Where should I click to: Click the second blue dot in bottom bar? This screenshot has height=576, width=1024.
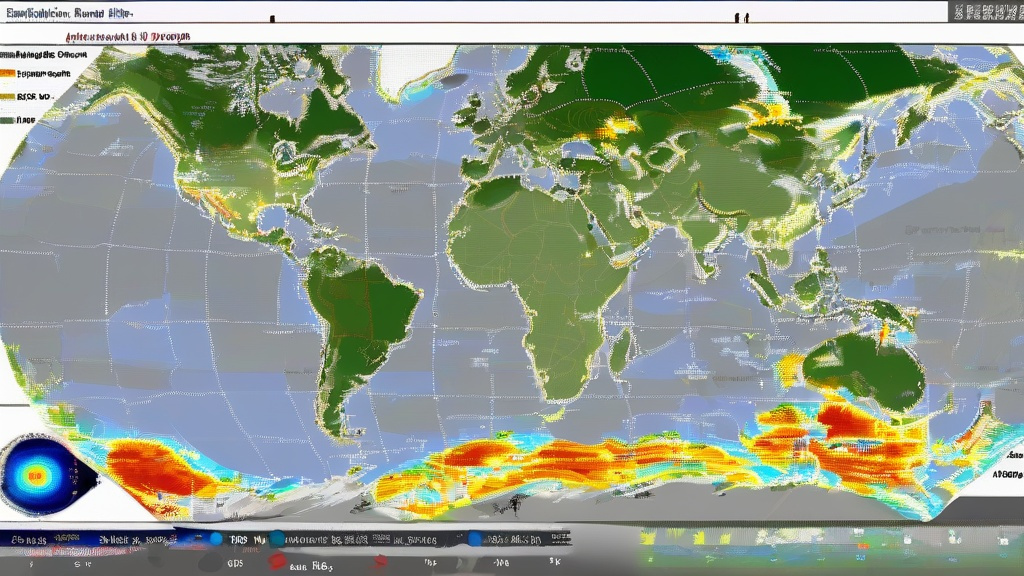pos(277,539)
